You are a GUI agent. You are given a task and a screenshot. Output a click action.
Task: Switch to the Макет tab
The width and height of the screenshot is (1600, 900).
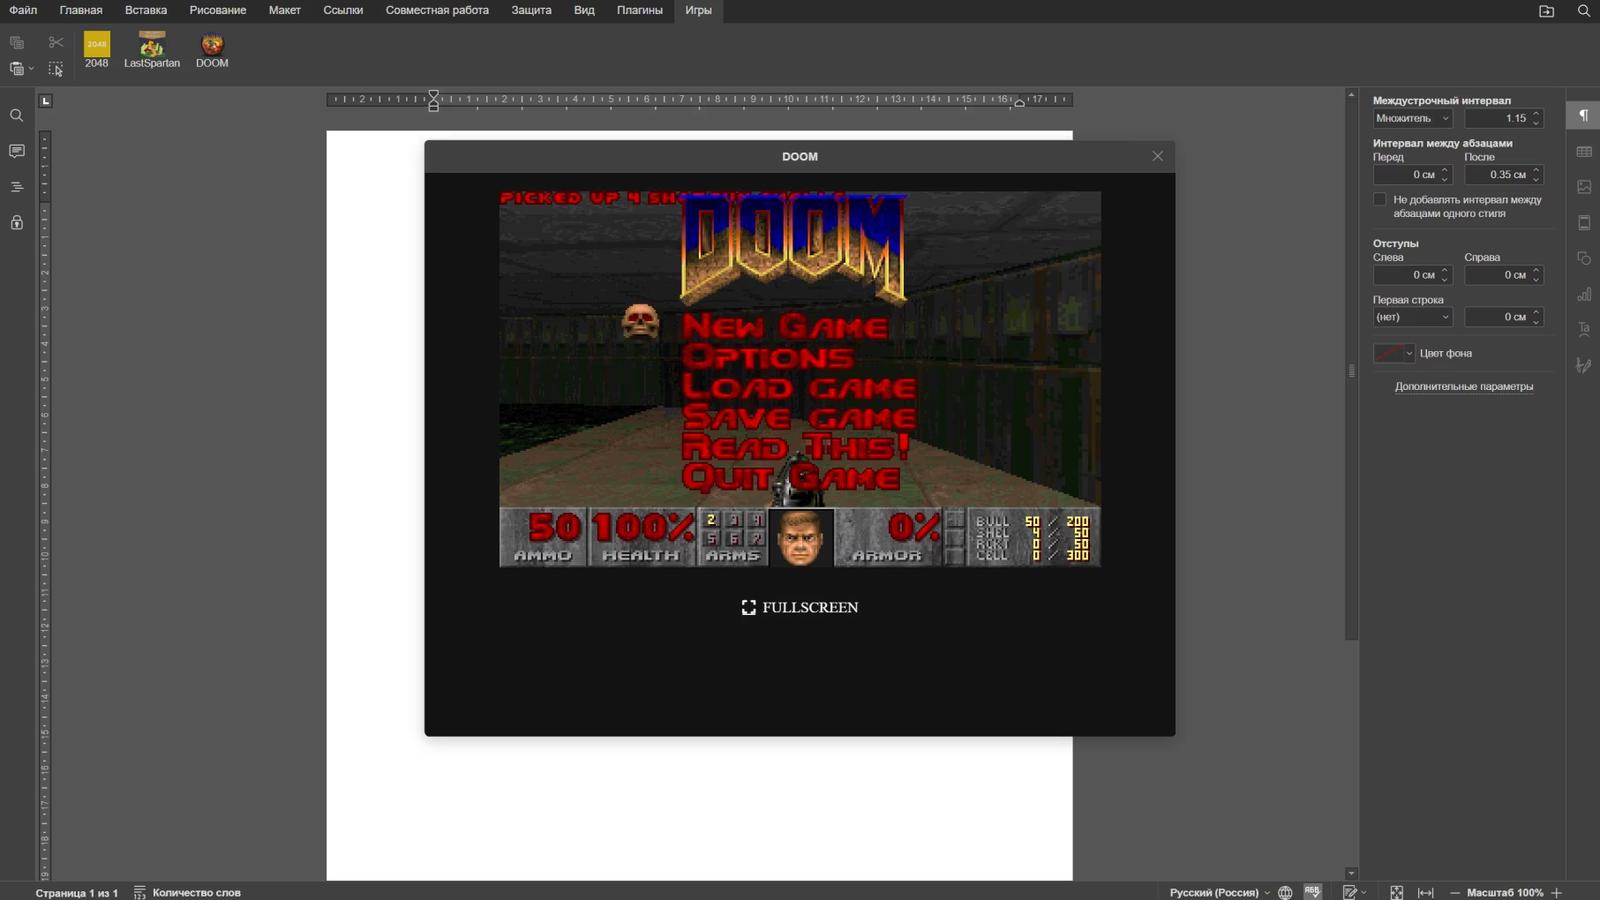[x=285, y=10]
